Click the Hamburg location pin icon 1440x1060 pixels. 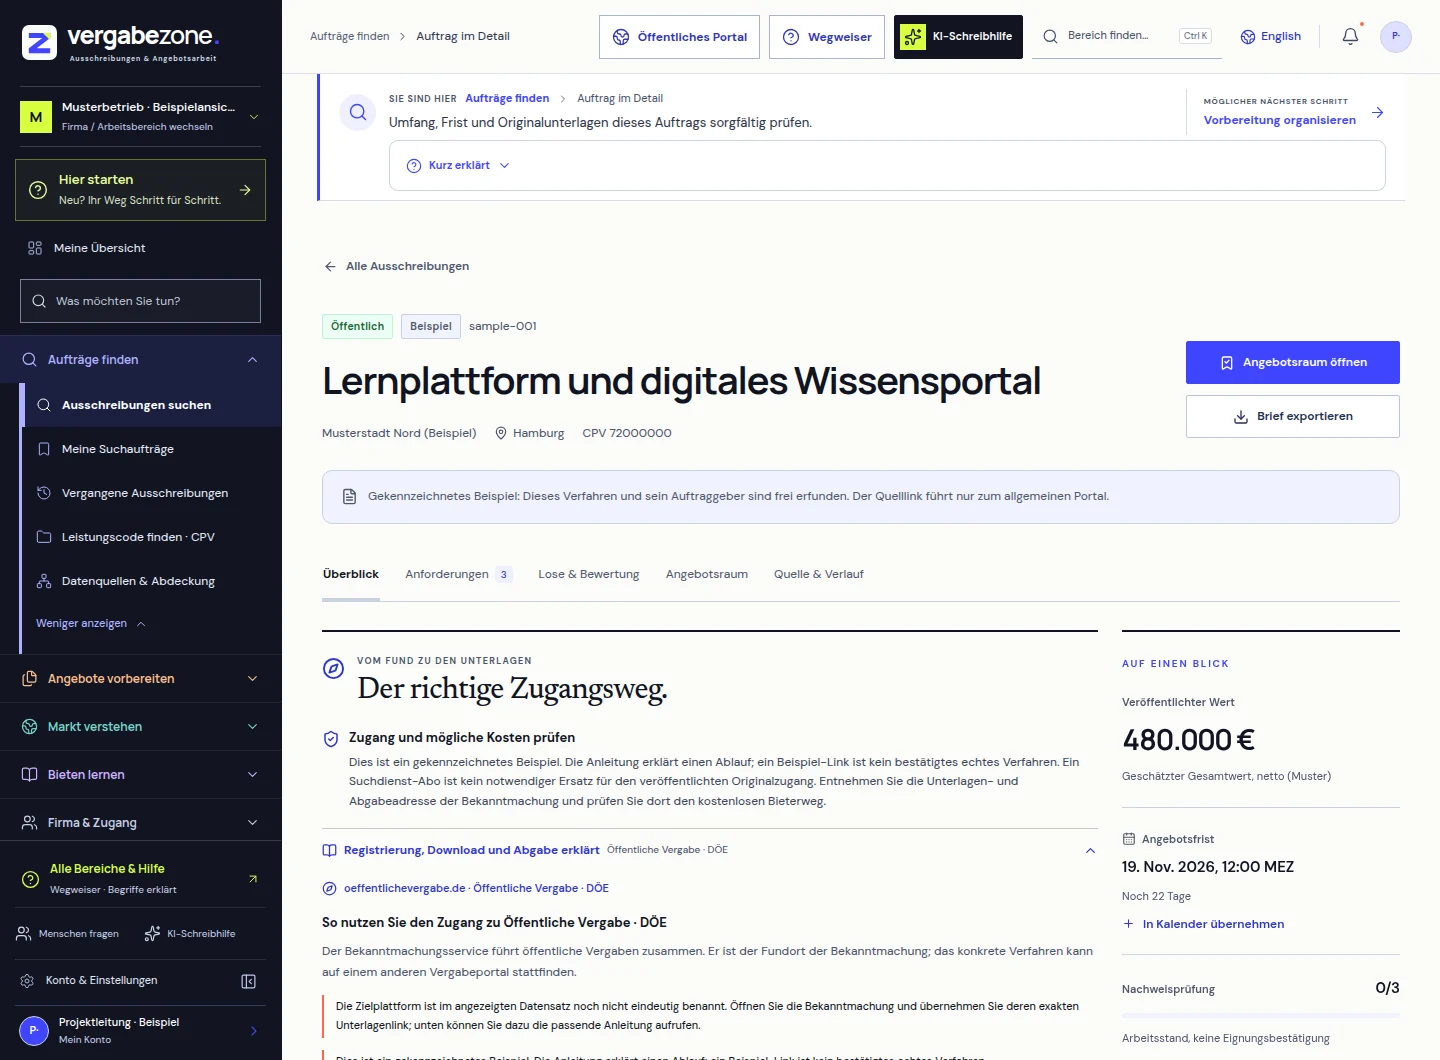501,433
